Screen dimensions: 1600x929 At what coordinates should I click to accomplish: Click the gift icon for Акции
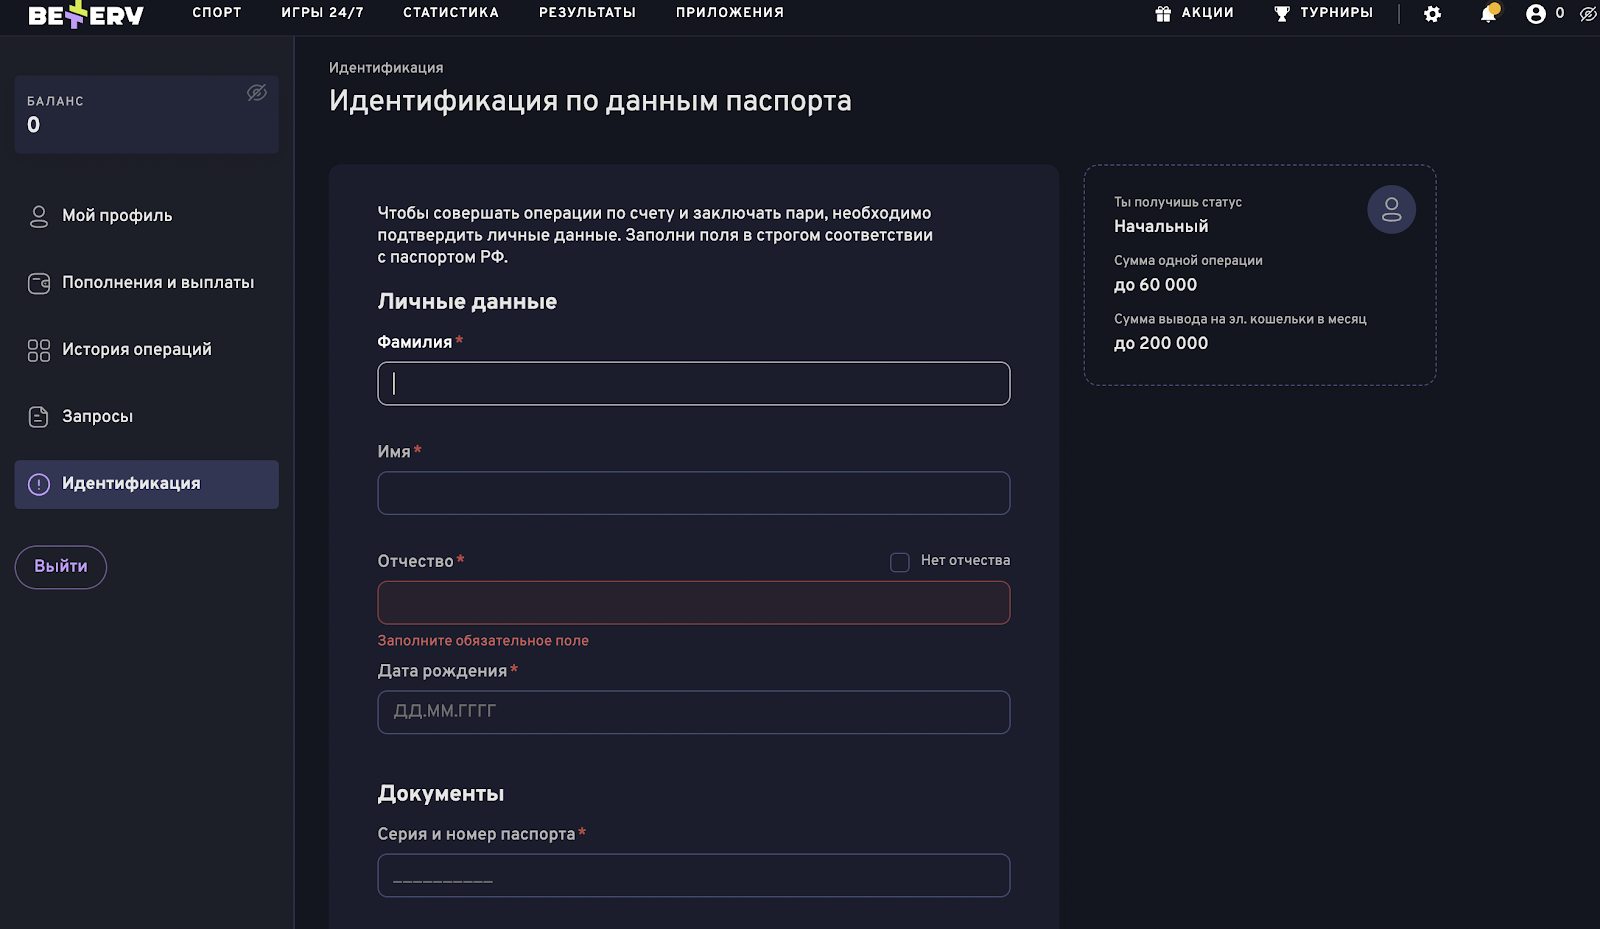(1163, 14)
